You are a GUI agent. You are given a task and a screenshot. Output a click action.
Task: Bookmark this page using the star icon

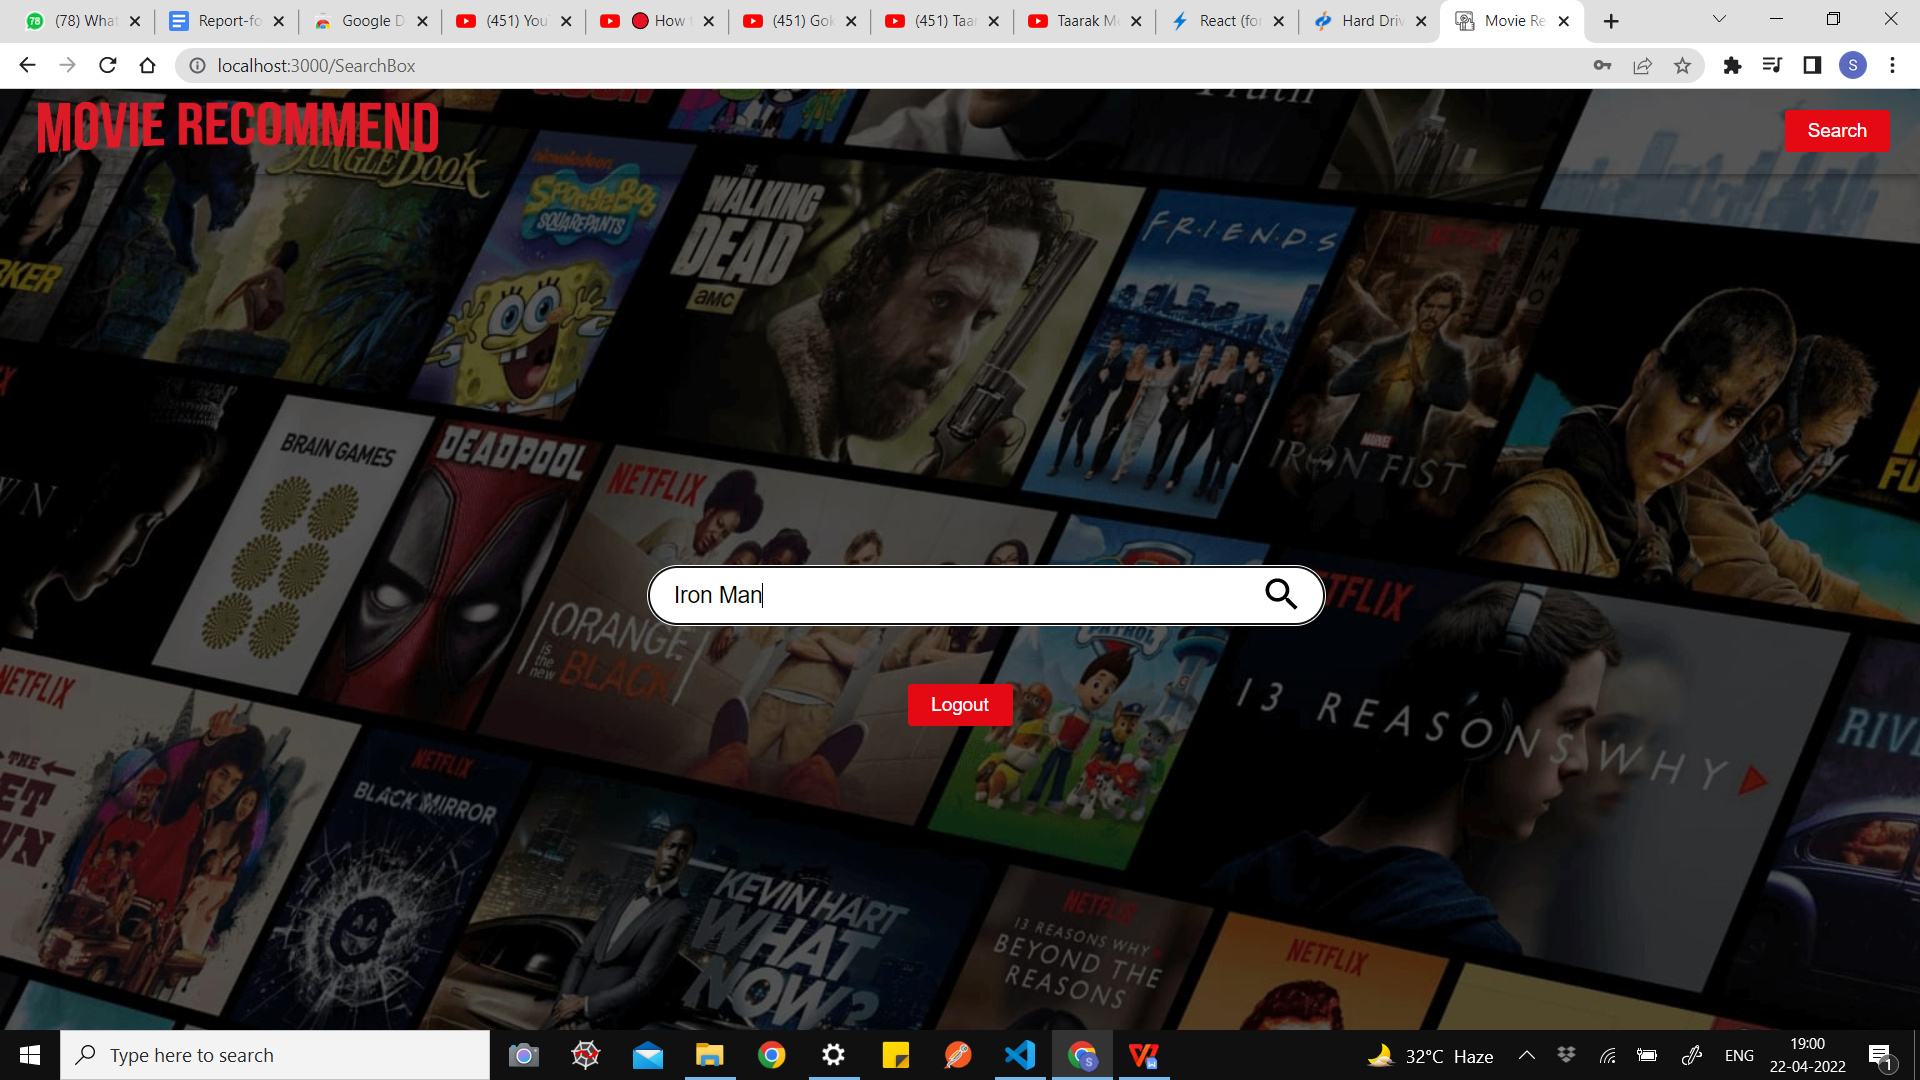[x=1683, y=65]
